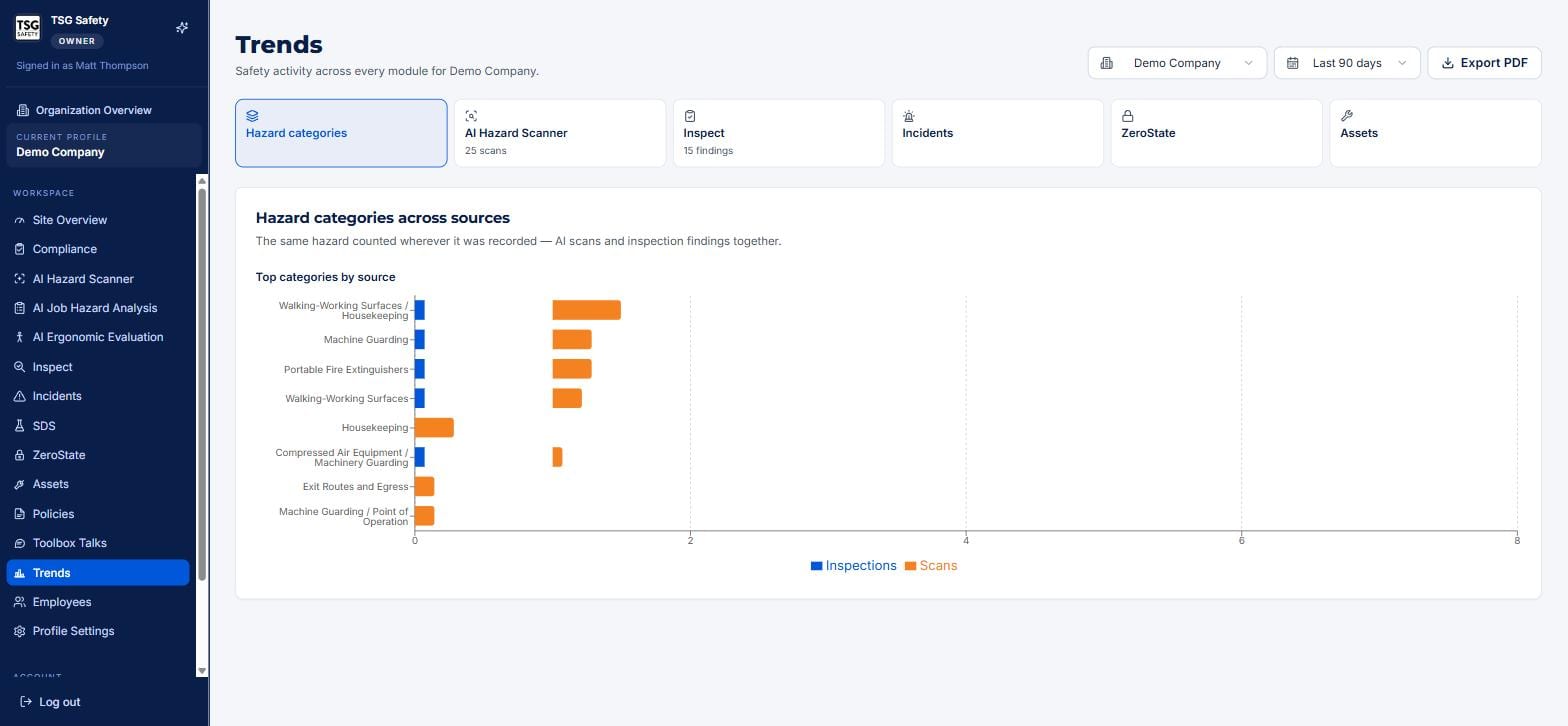Click the Exit Routes and Egress label

(x=355, y=487)
